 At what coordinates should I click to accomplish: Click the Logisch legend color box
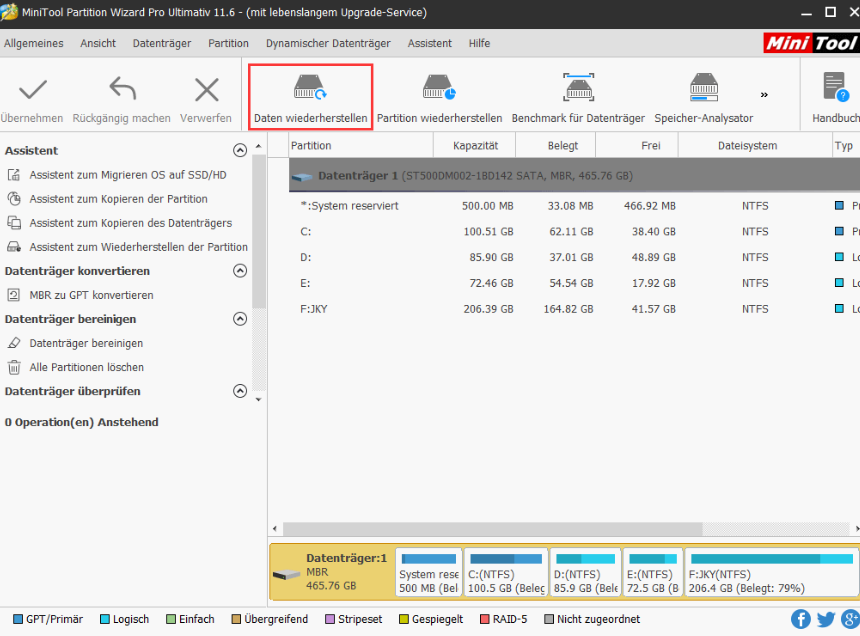(x=105, y=620)
